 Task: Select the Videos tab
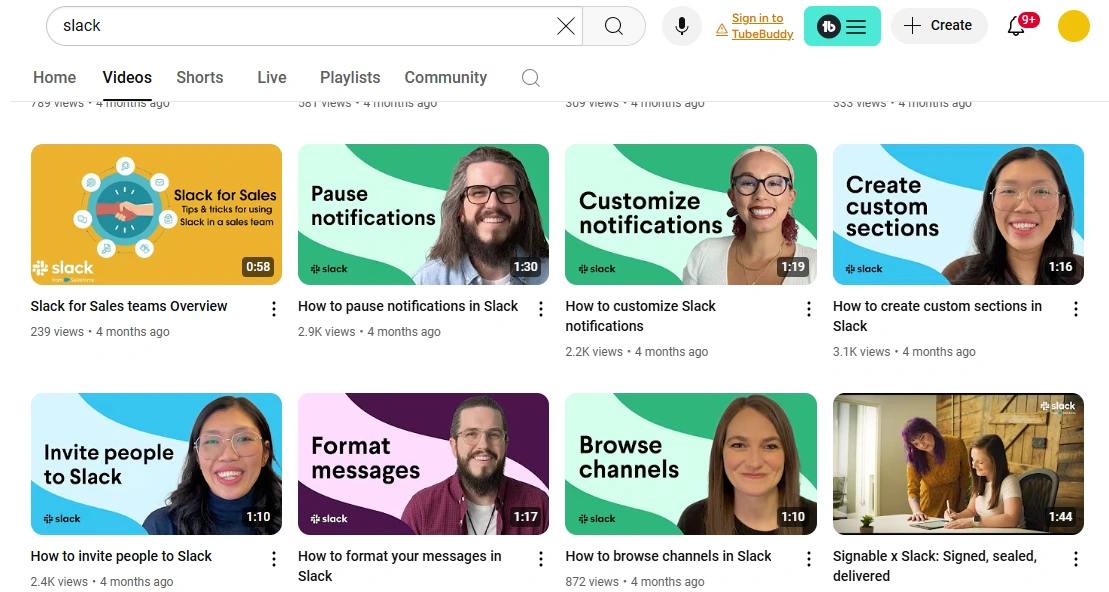click(127, 78)
